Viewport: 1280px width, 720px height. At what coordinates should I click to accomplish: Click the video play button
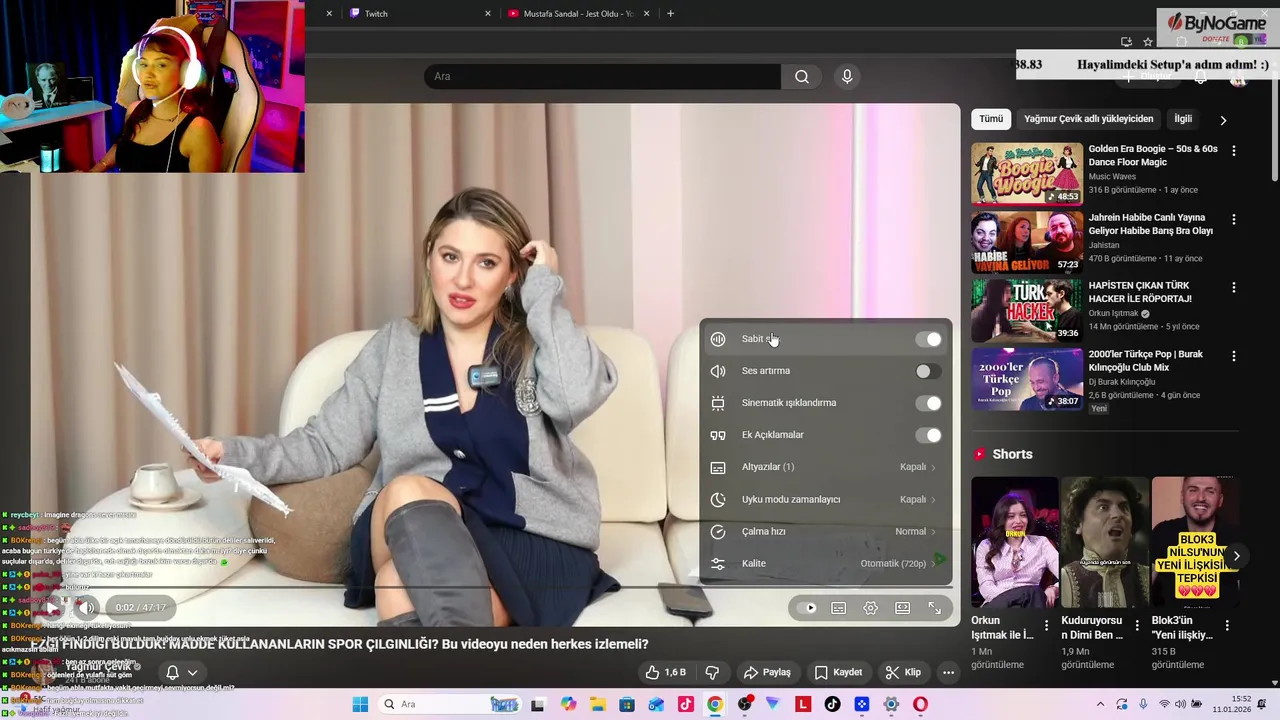(53, 608)
